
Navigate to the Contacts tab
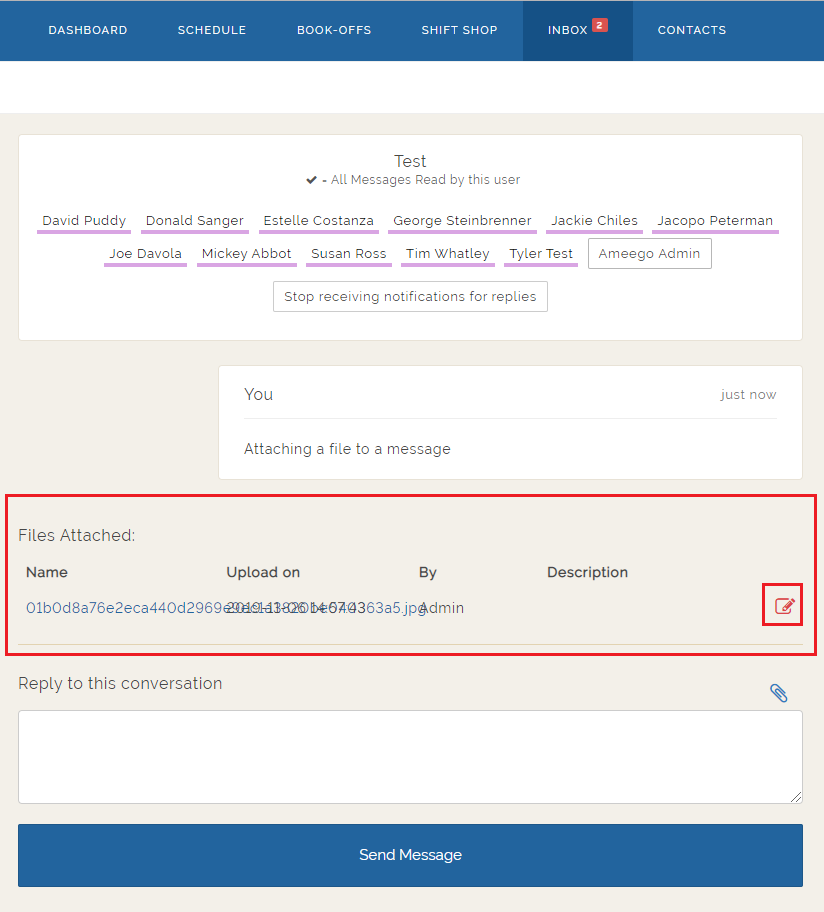(692, 30)
